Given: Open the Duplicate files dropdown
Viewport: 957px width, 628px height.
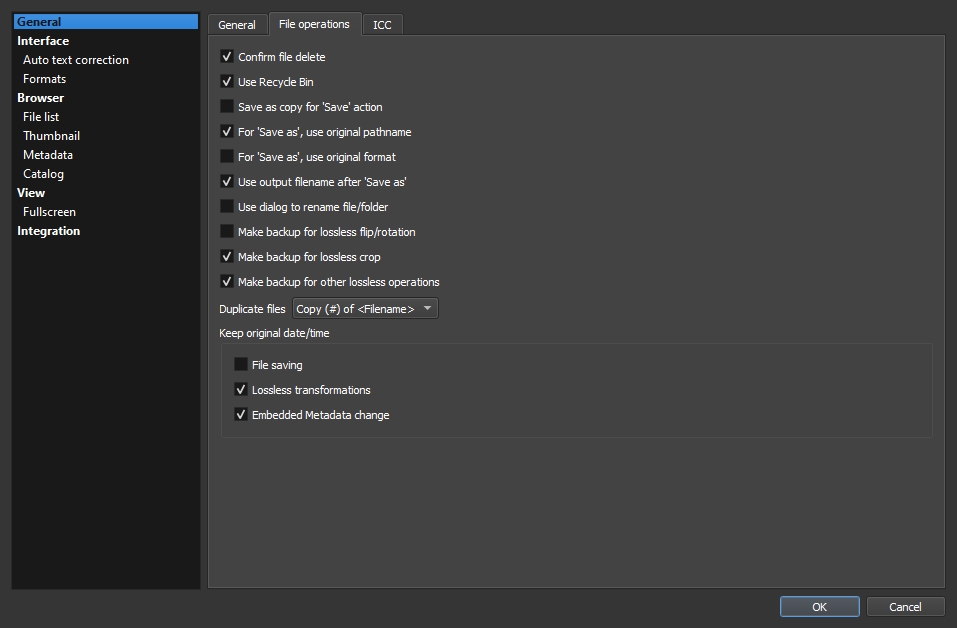Looking at the screenshot, I should pyautogui.click(x=365, y=309).
